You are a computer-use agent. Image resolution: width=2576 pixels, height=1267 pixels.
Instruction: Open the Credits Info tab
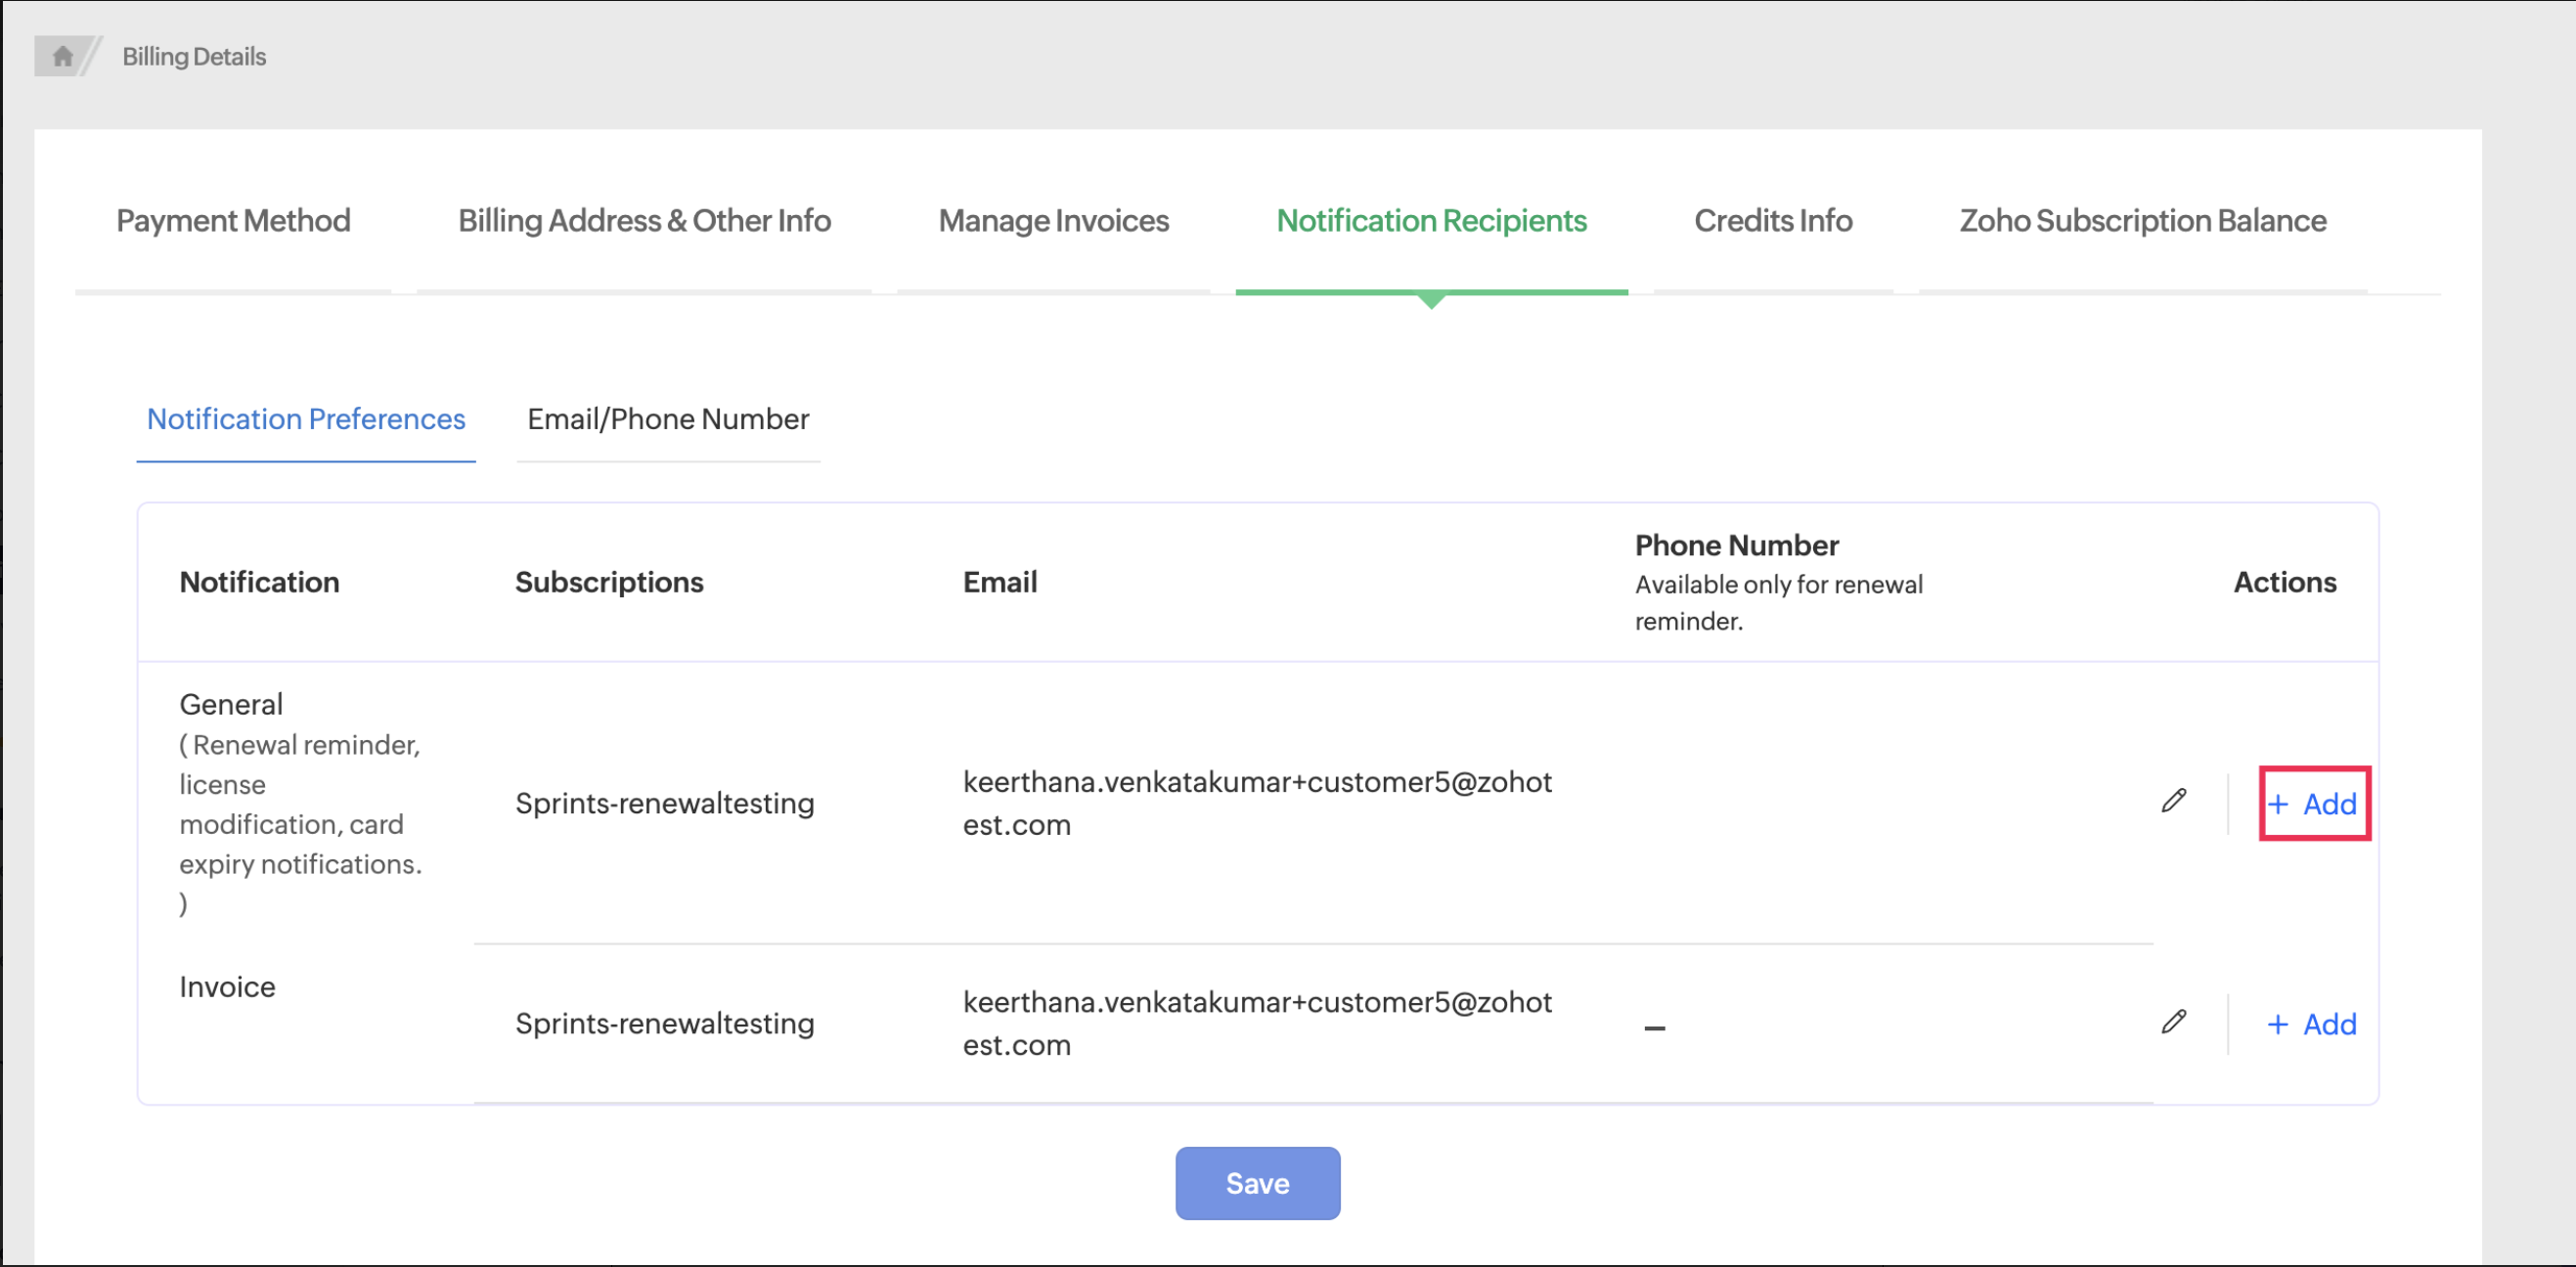pos(1772,220)
